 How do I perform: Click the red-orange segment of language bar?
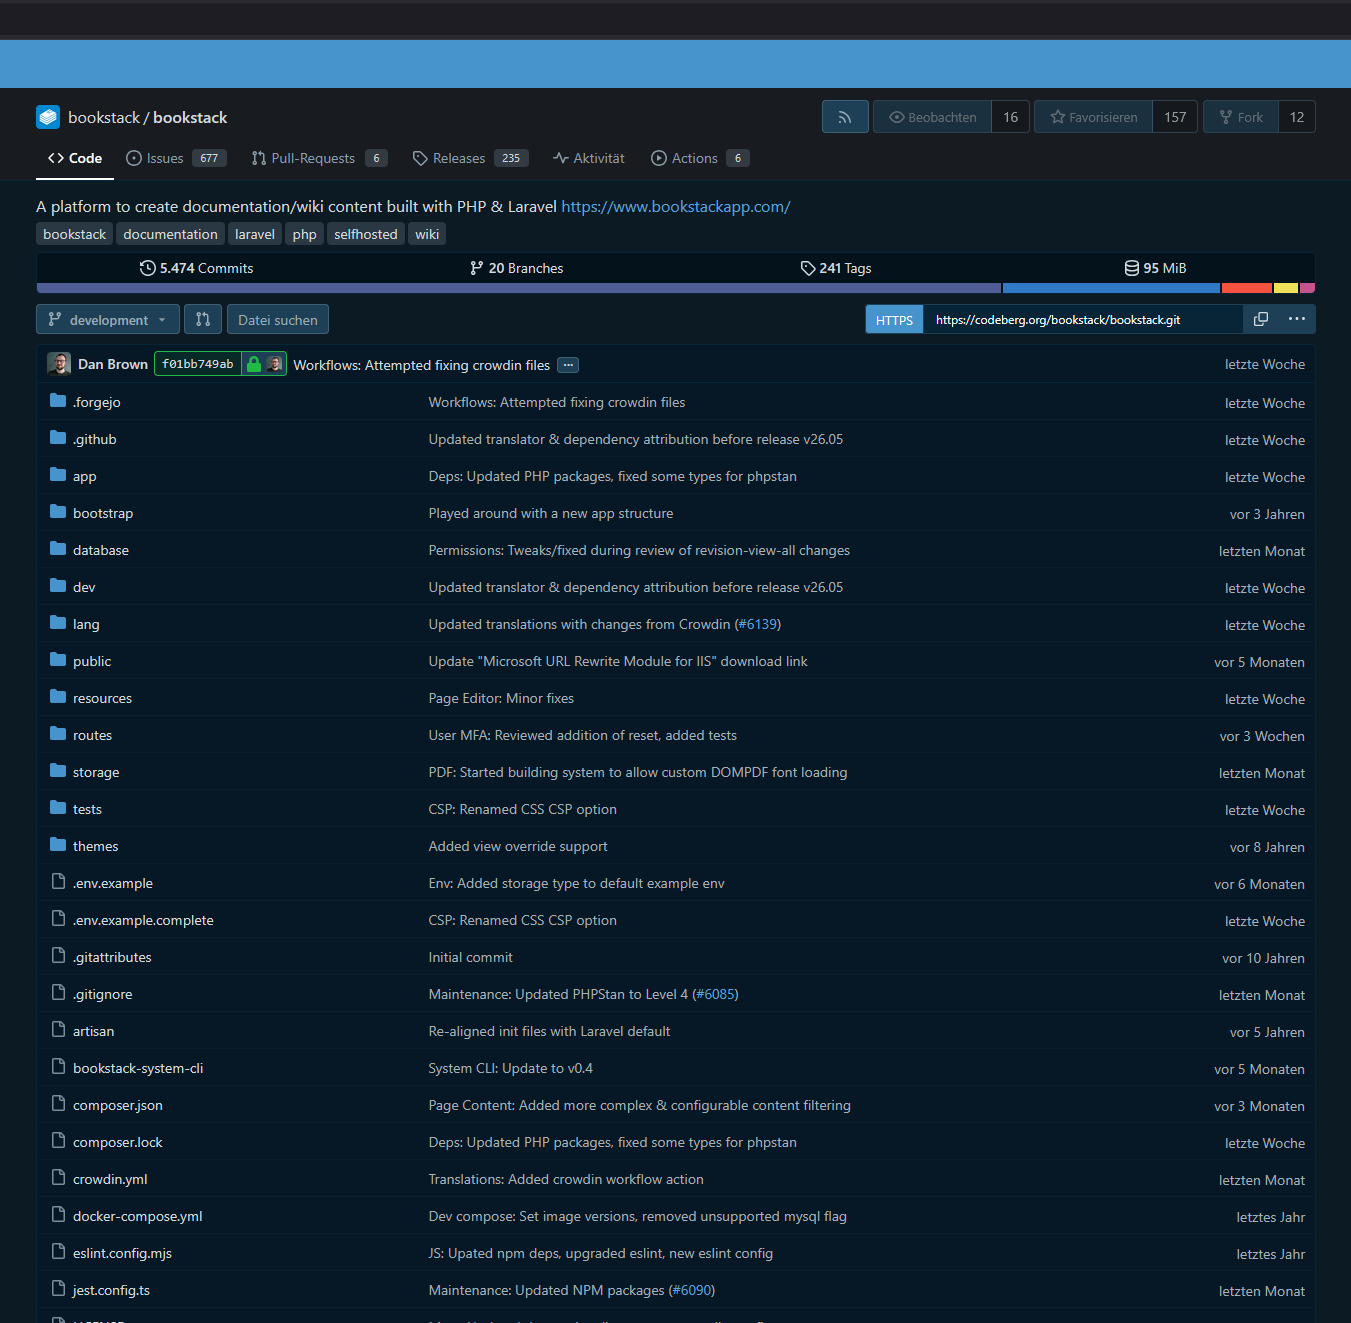[1247, 288]
